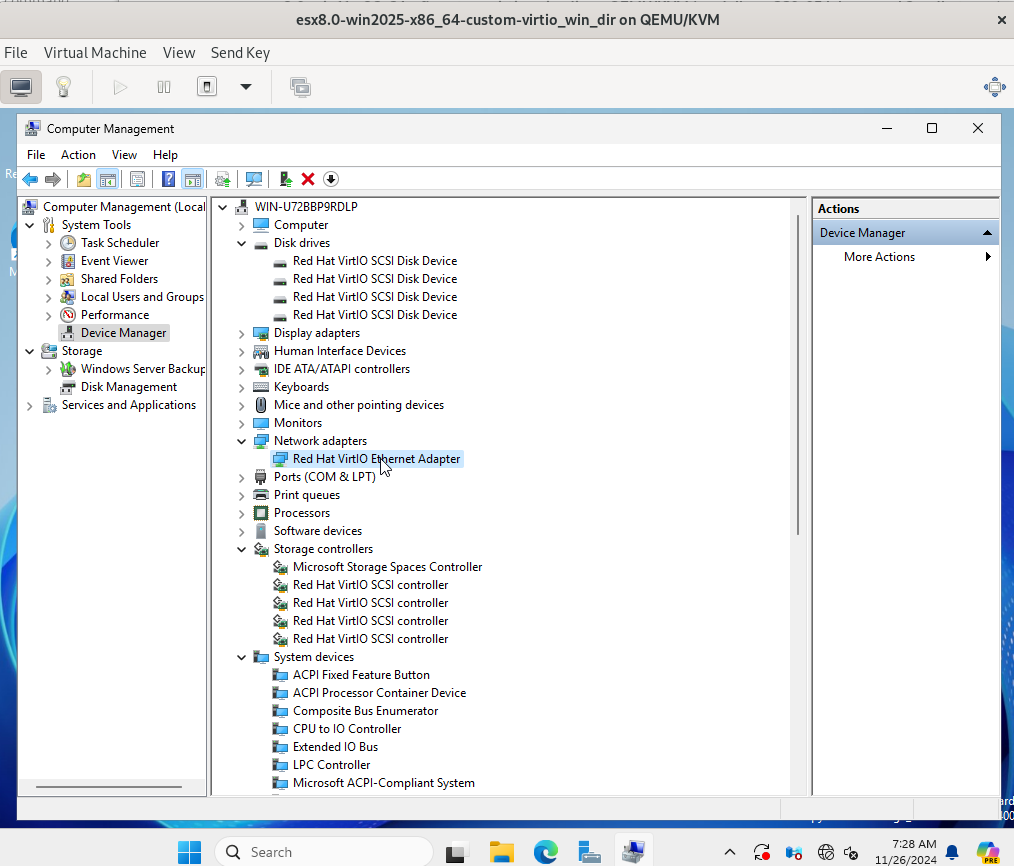Toggle the Show/Hide Console Tree button

click(107, 179)
